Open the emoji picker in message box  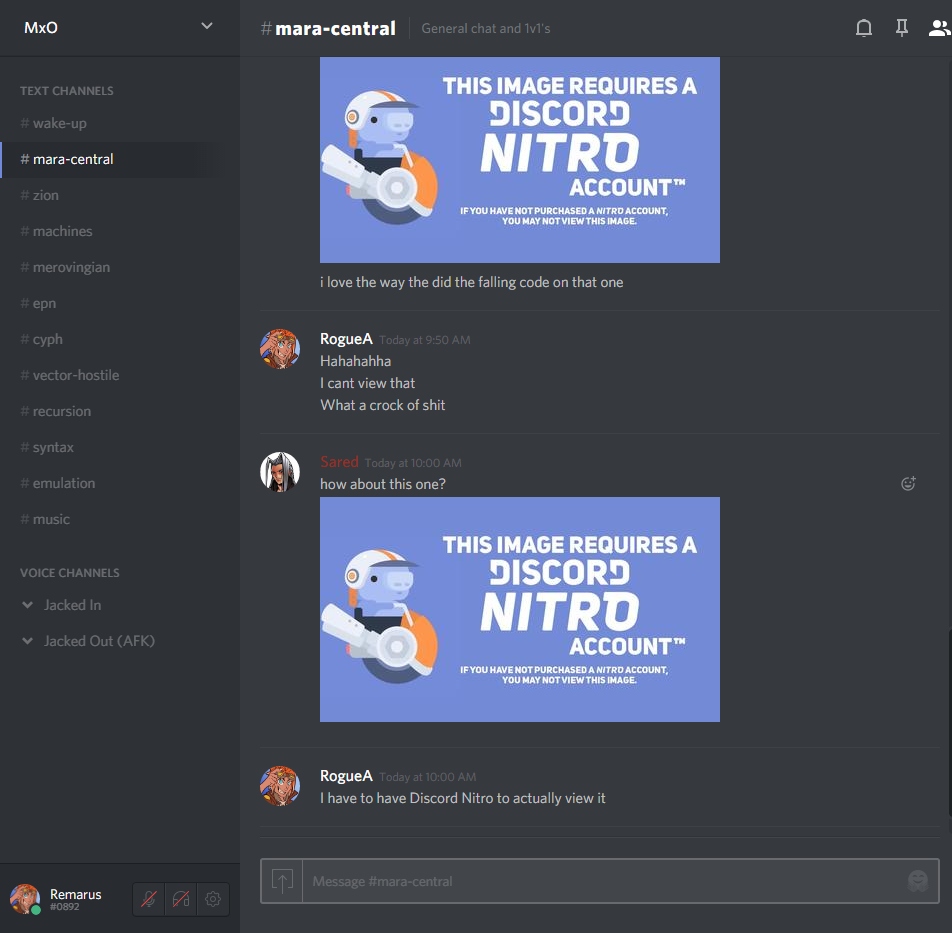(917, 881)
